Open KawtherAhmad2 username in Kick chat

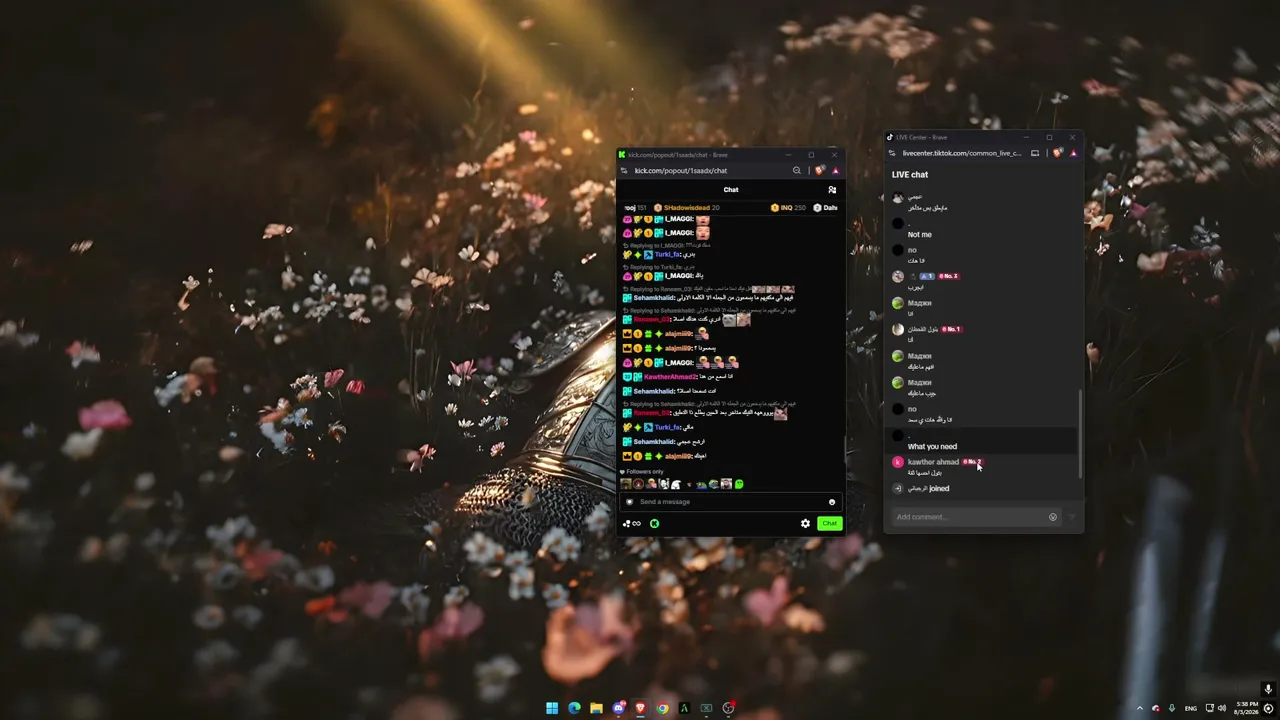pos(670,377)
